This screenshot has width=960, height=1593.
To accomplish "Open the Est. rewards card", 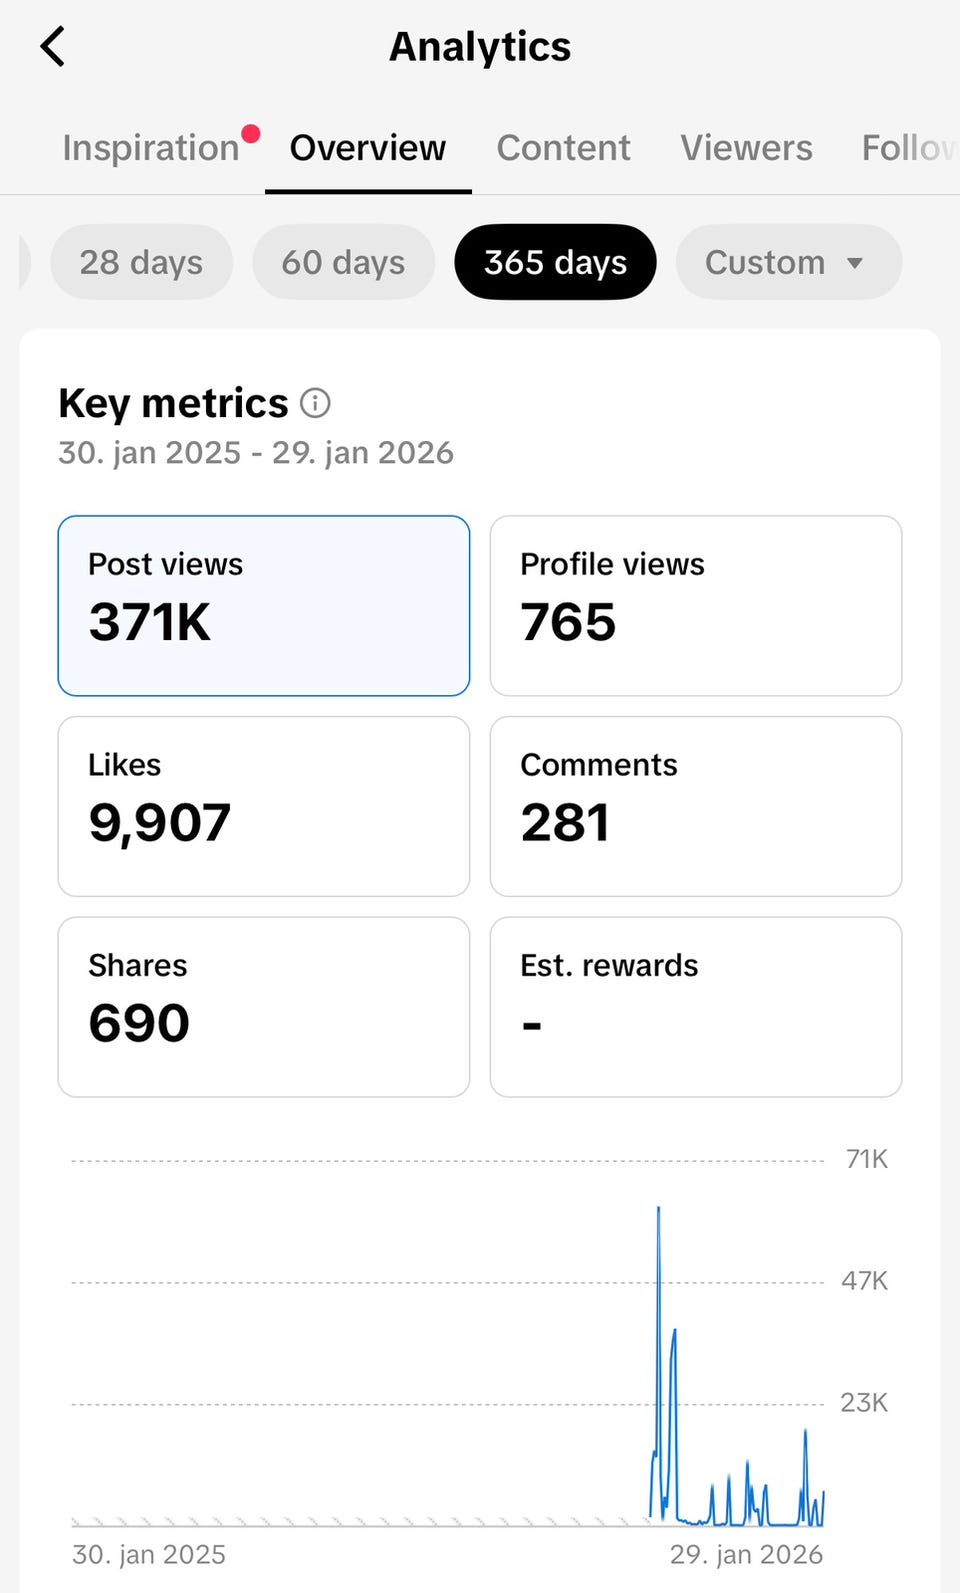I will [696, 1007].
